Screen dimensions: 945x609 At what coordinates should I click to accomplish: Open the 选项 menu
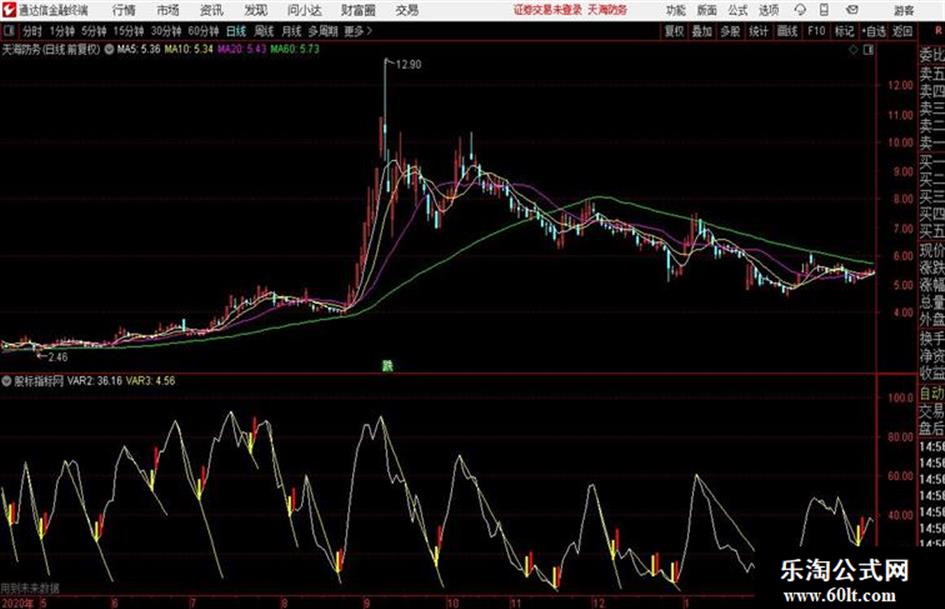(x=769, y=10)
